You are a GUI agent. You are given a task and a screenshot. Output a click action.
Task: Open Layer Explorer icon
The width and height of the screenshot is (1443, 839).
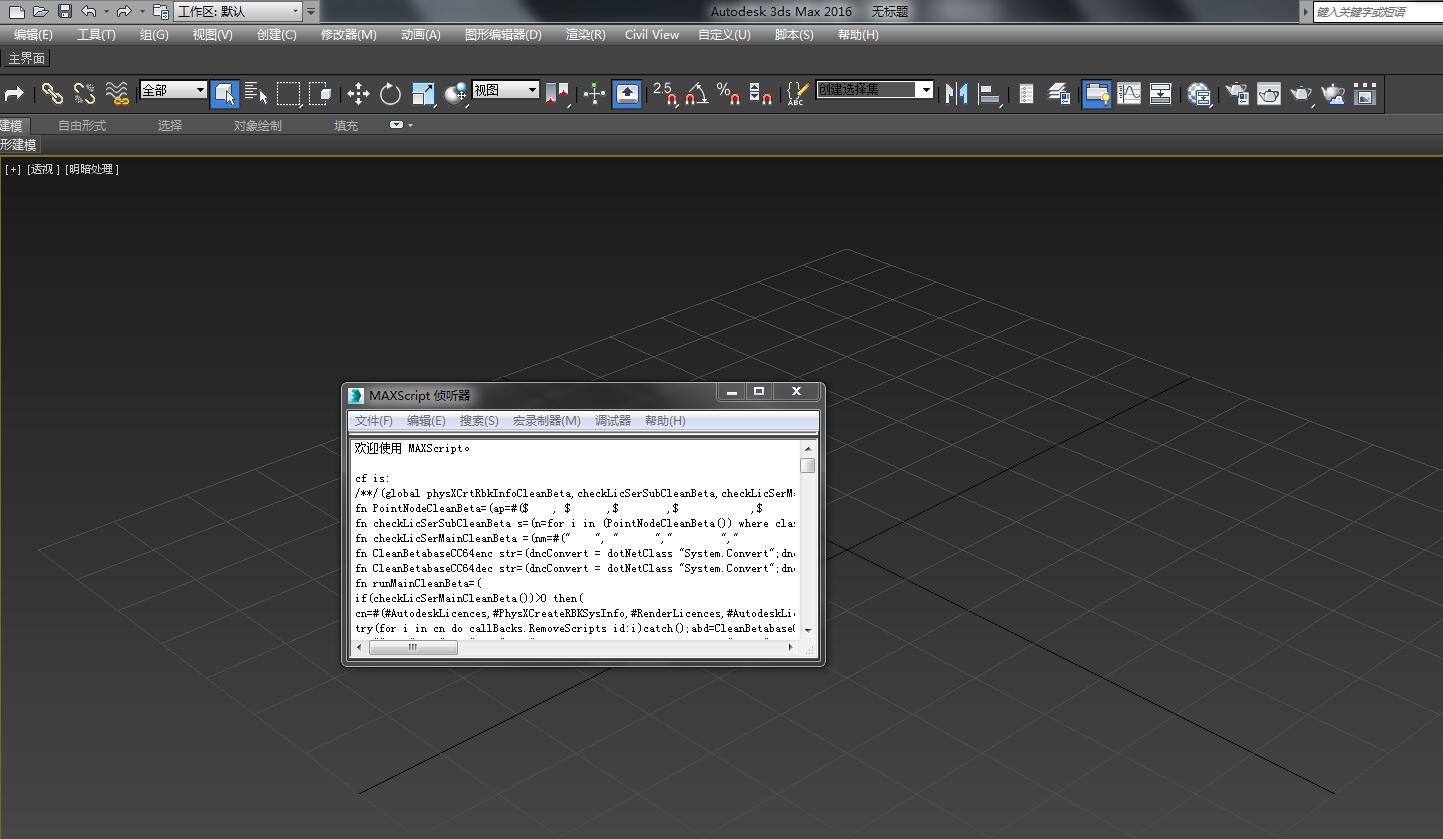point(1059,94)
